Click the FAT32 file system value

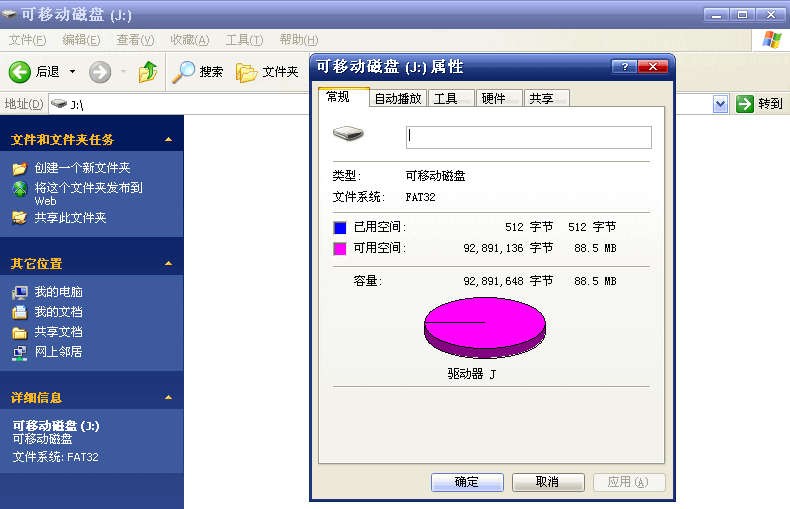point(420,197)
